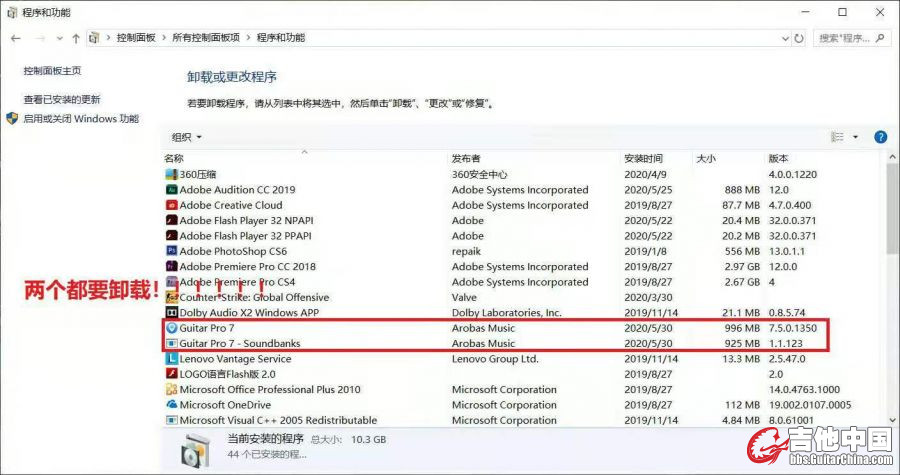Image resolution: width=900 pixels, height=475 pixels.
Task: Click the Adobe Audition CC 2019 icon
Action: pyautogui.click(x=171, y=190)
